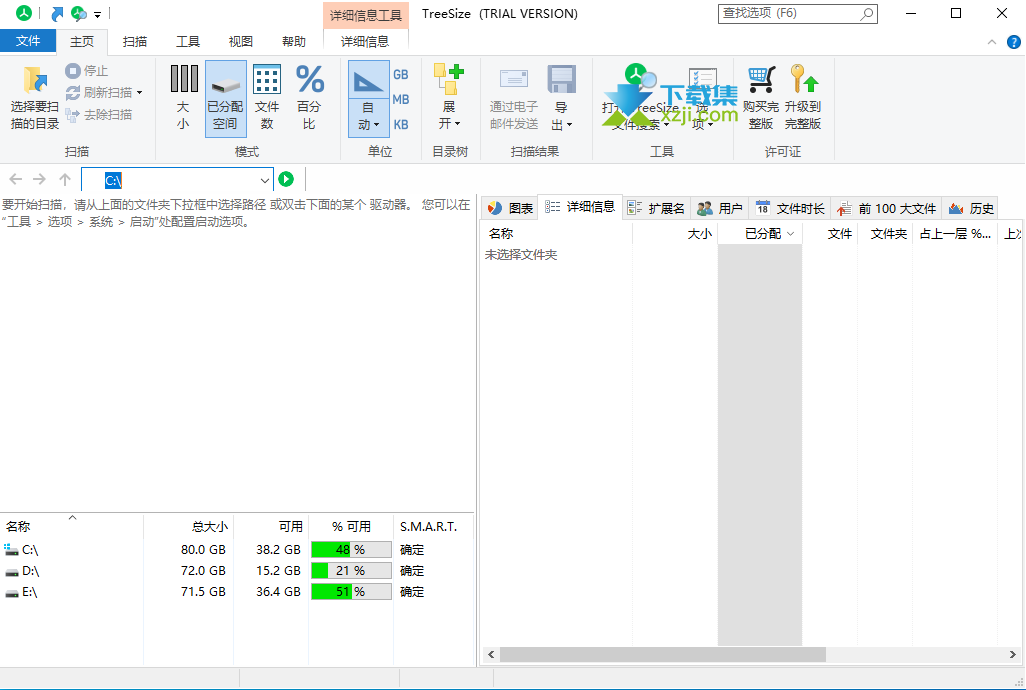Collapse the ribbon with the chevron

[991, 43]
